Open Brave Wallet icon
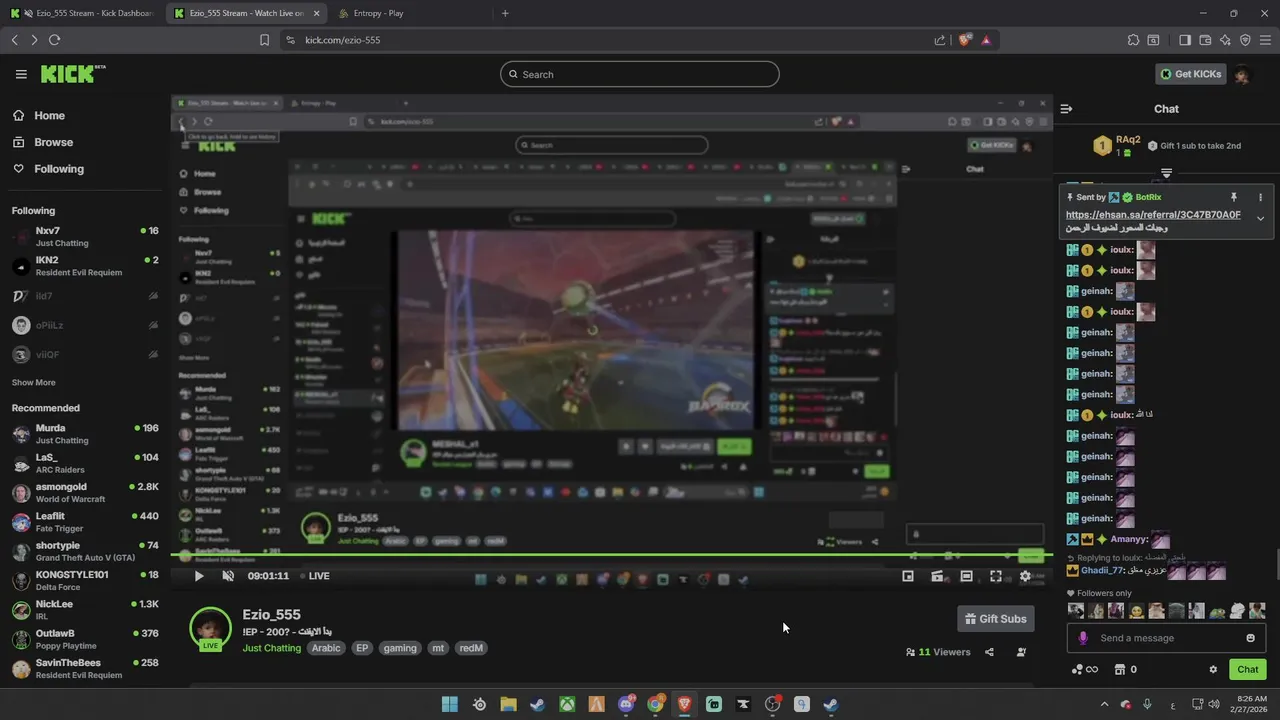The width and height of the screenshot is (1280, 720). point(1205,40)
